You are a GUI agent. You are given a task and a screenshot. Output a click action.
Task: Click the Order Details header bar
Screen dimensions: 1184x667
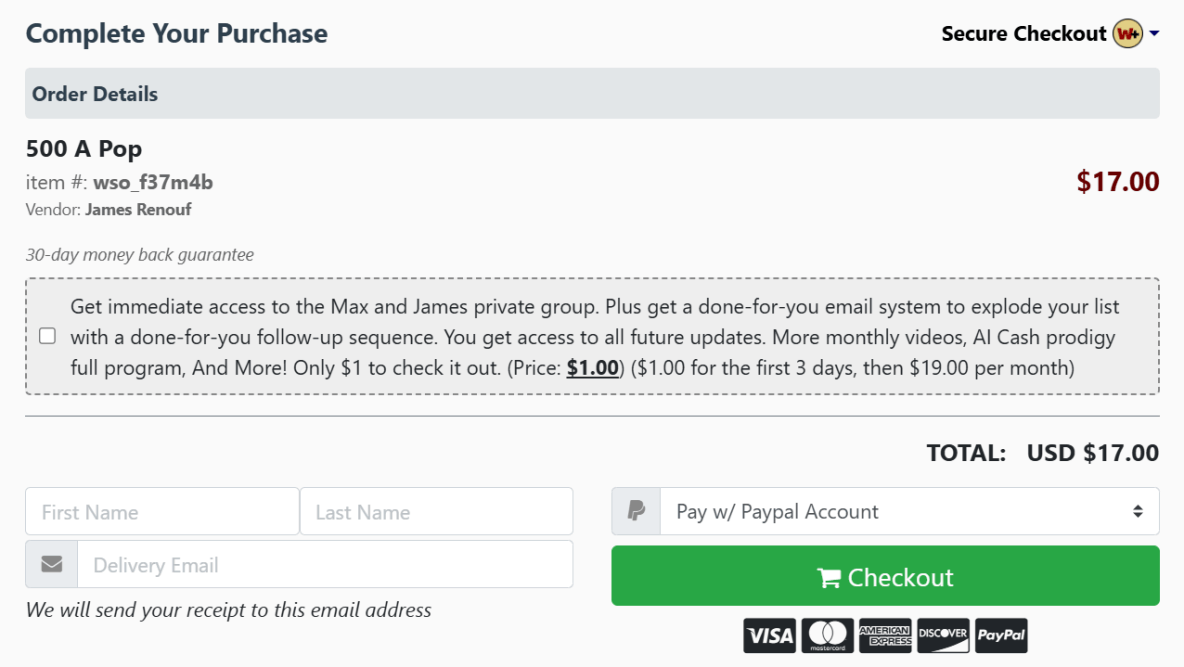click(x=592, y=94)
